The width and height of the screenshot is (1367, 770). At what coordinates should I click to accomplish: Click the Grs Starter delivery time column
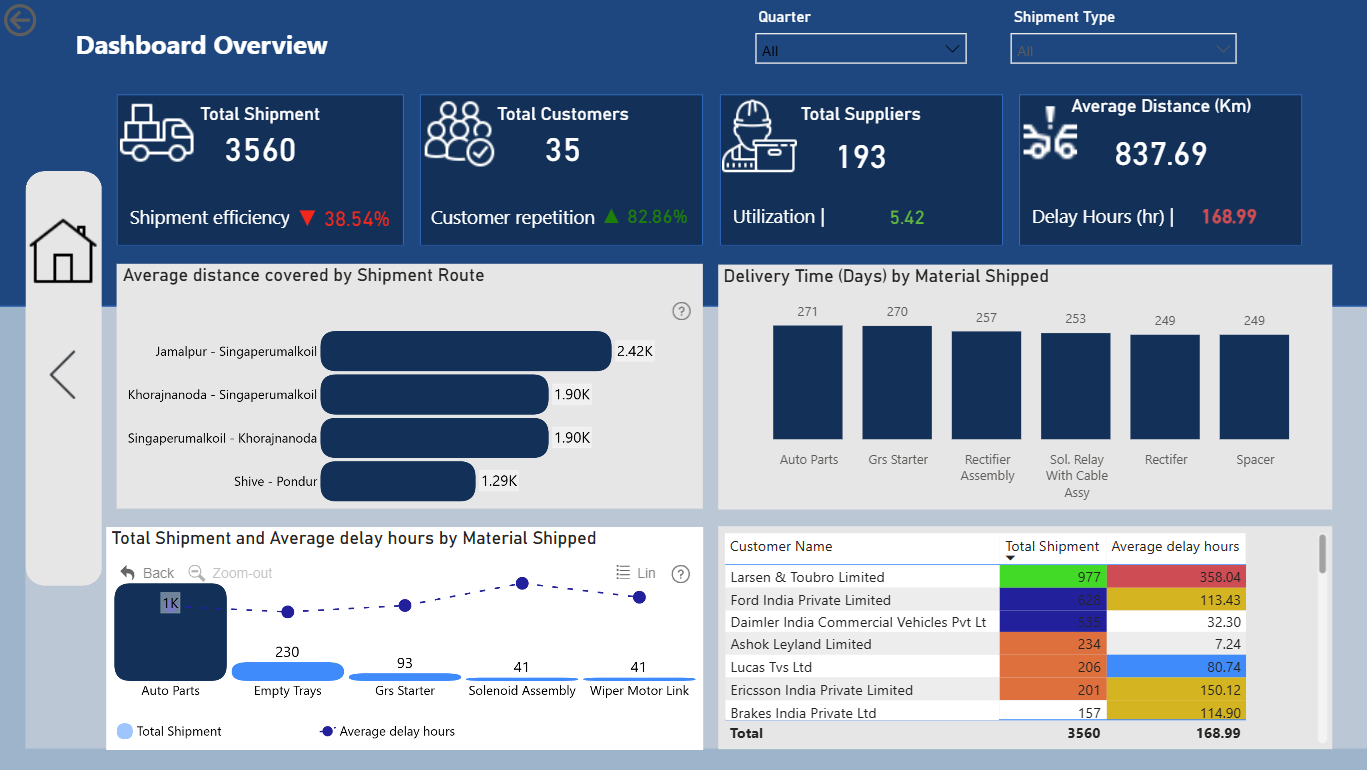tap(897, 382)
